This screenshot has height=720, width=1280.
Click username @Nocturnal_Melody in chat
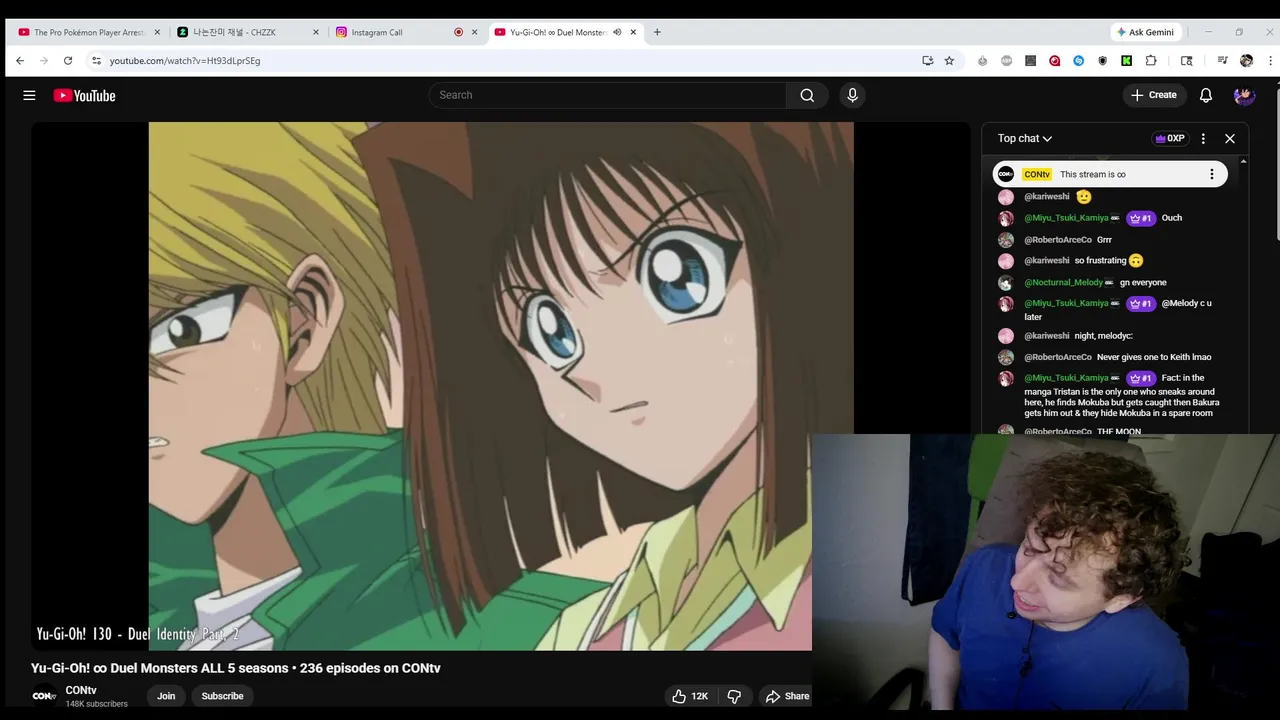coord(1063,283)
